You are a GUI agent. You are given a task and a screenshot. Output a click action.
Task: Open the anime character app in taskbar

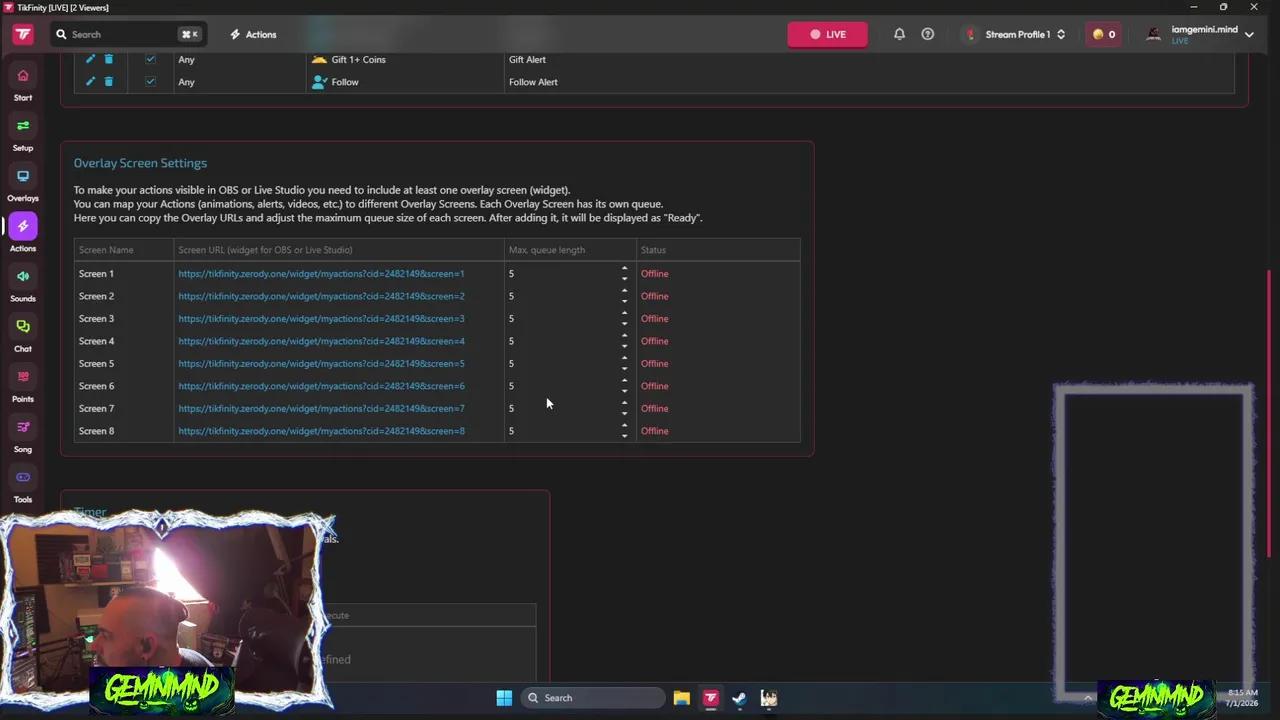click(x=769, y=698)
